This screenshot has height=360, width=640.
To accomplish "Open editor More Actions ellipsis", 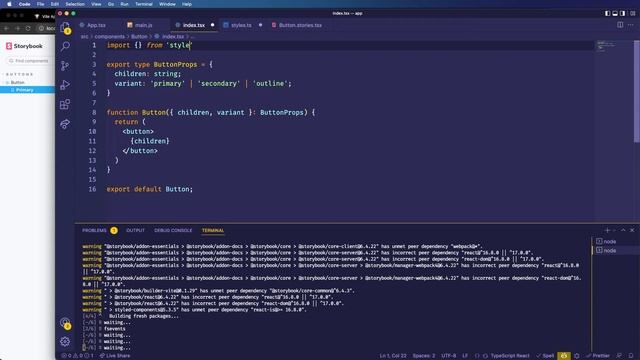I will point(631,25).
